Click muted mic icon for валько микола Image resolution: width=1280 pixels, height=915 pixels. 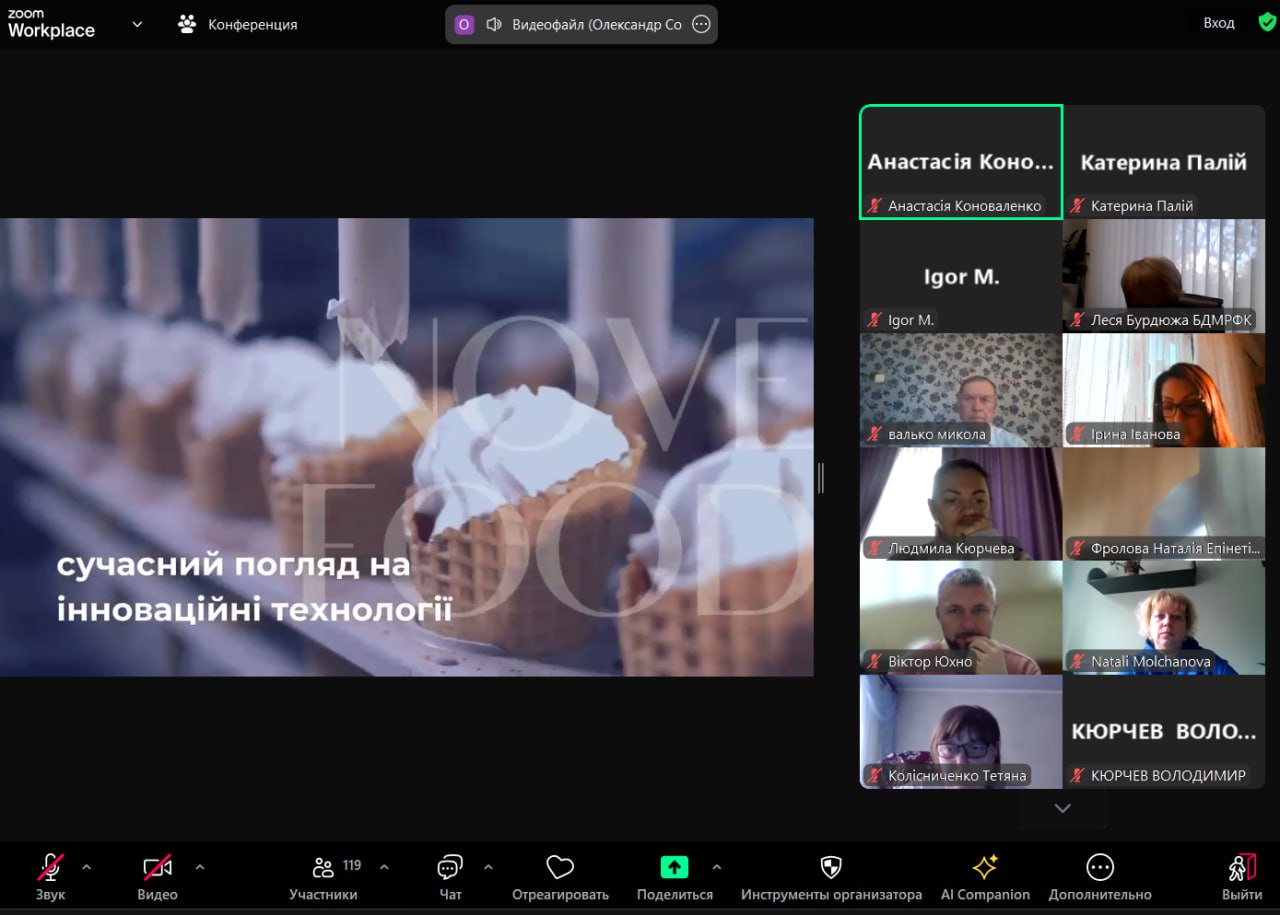[x=875, y=434]
